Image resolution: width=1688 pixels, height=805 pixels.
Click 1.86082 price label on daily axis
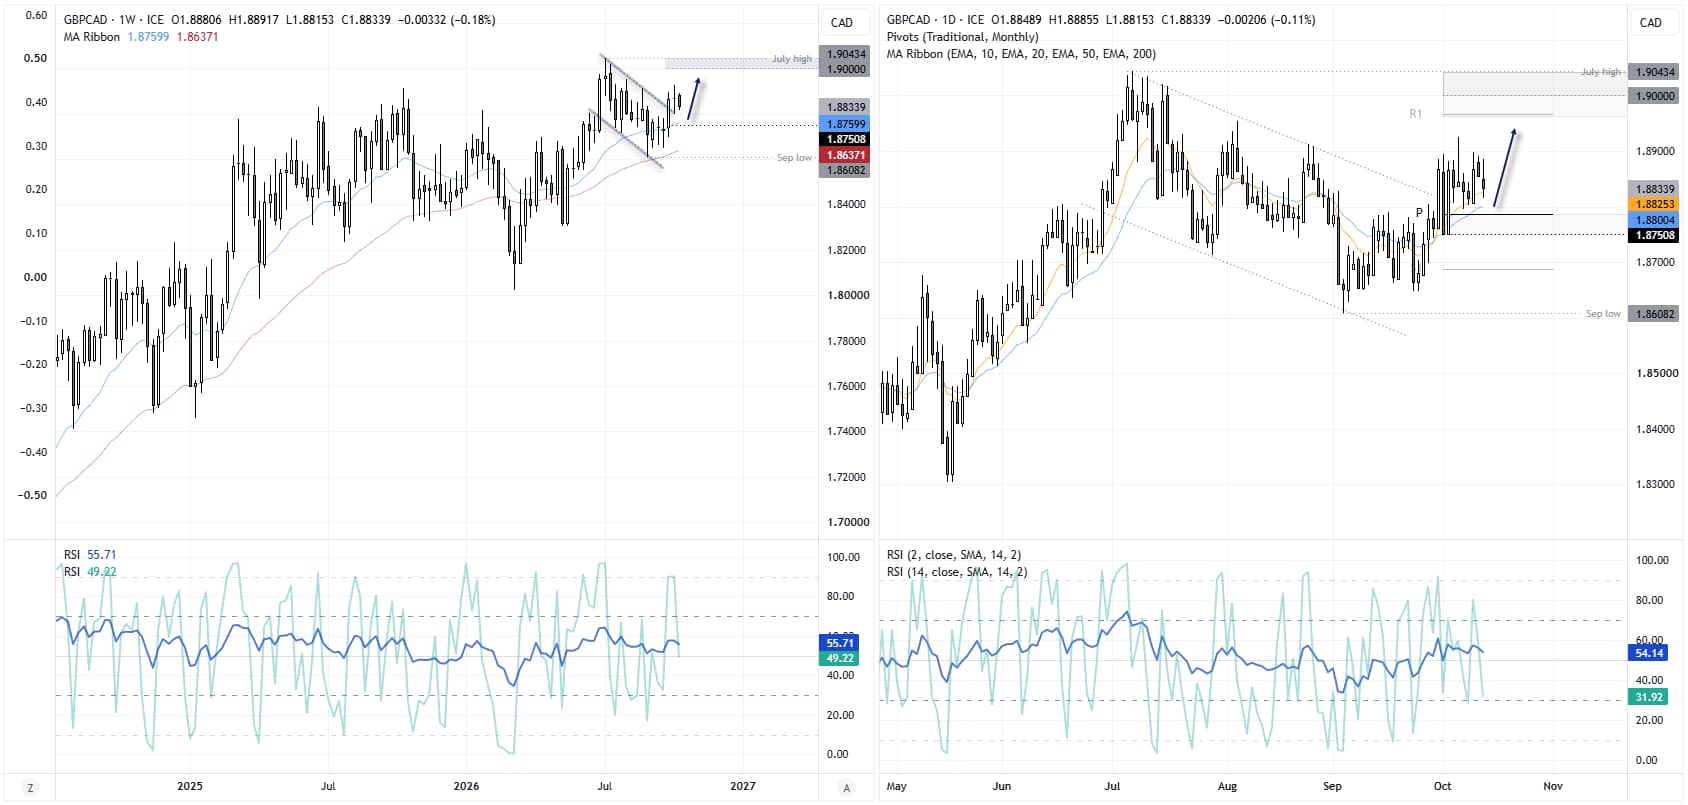(x=1654, y=314)
